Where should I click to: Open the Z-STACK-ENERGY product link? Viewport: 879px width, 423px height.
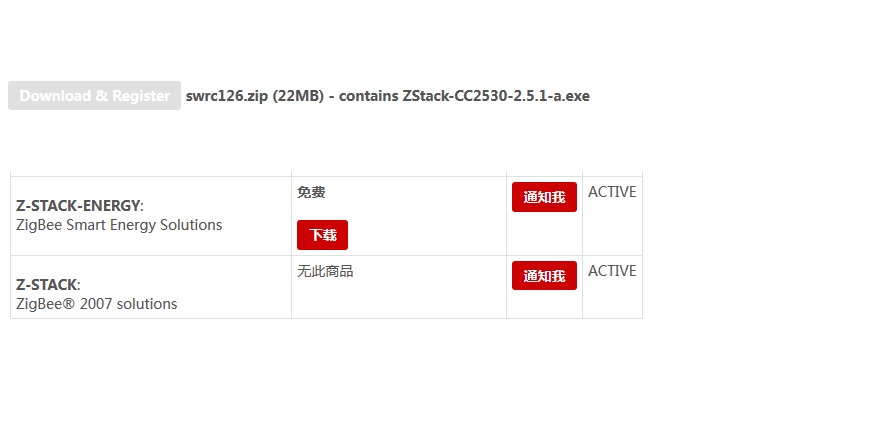point(78,205)
